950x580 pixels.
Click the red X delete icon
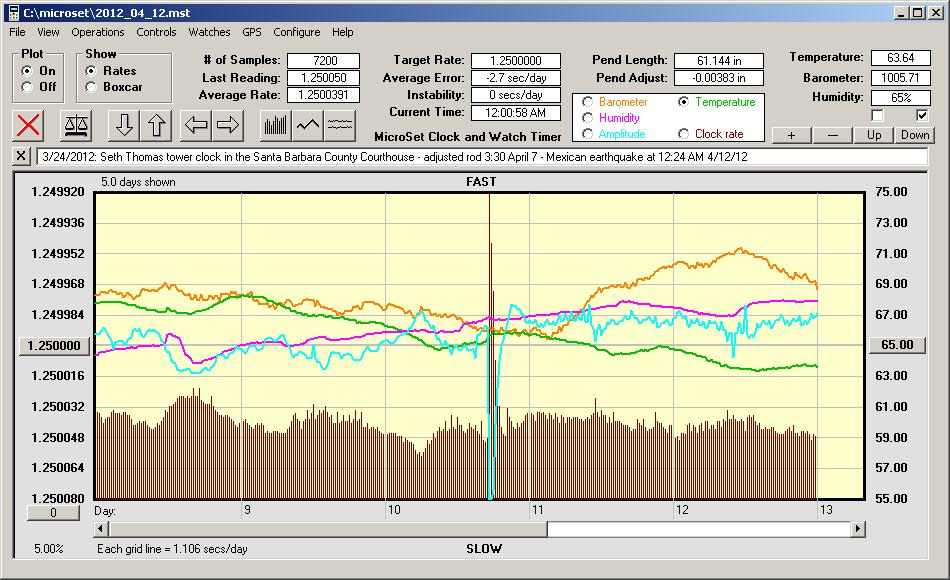click(28, 125)
